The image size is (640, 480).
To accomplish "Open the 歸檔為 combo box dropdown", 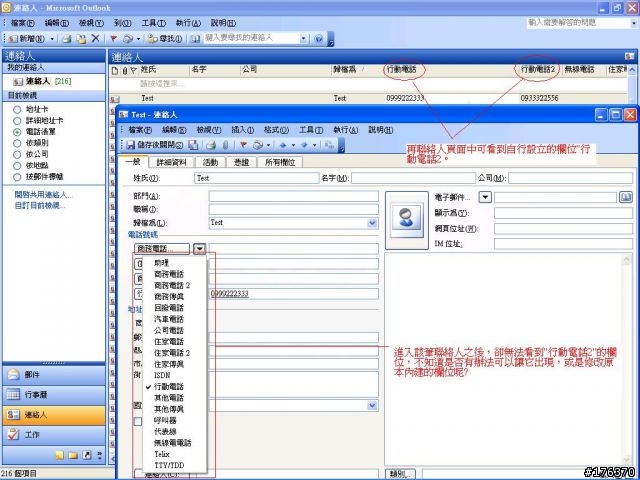I will click(x=372, y=223).
